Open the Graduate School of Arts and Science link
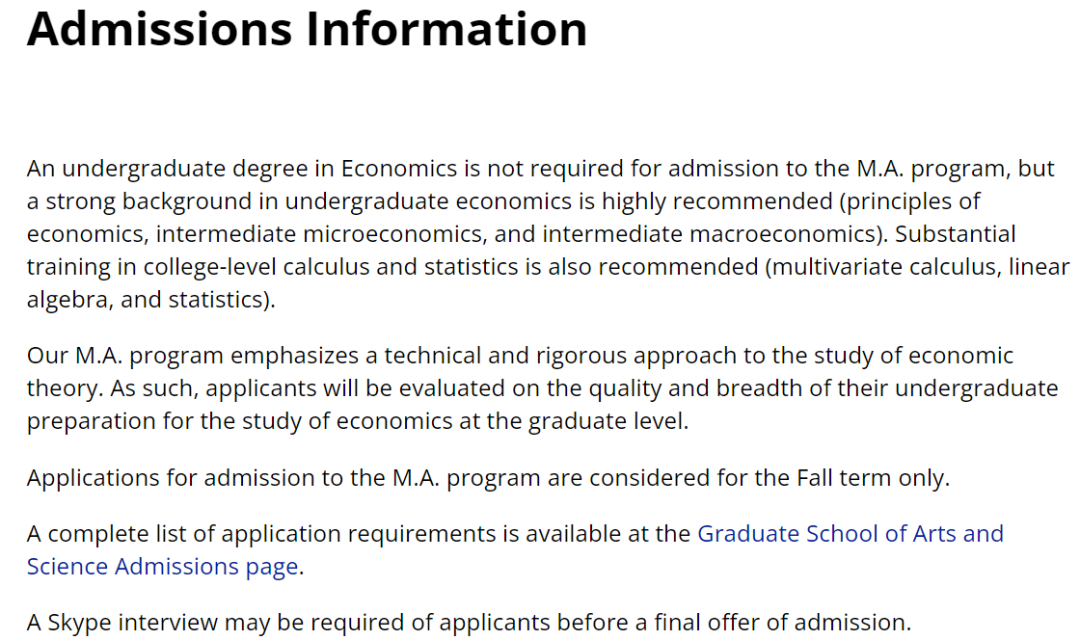Image resolution: width=1080 pixels, height=640 pixels. pyautogui.click(x=850, y=533)
